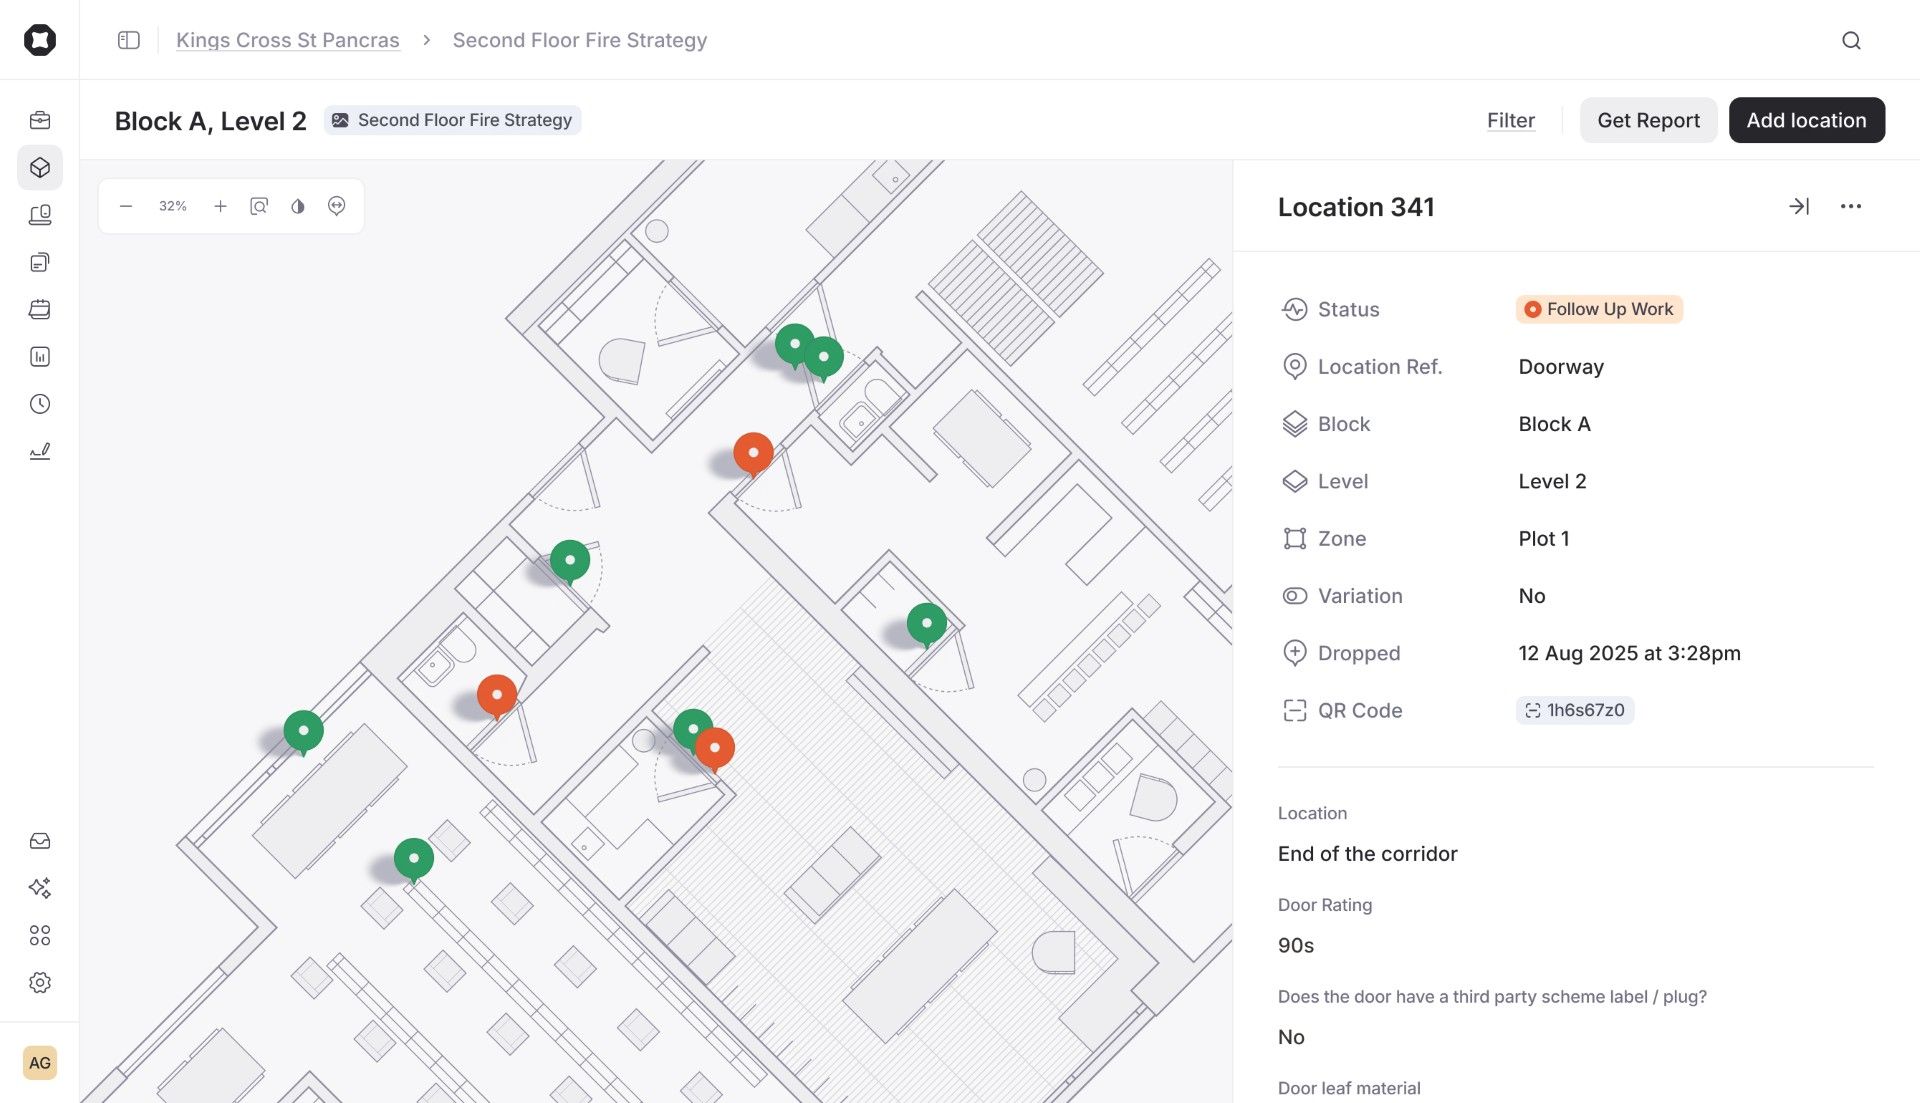Open the settings gear in the sidebar
This screenshot has width=1920, height=1103.
40,982
